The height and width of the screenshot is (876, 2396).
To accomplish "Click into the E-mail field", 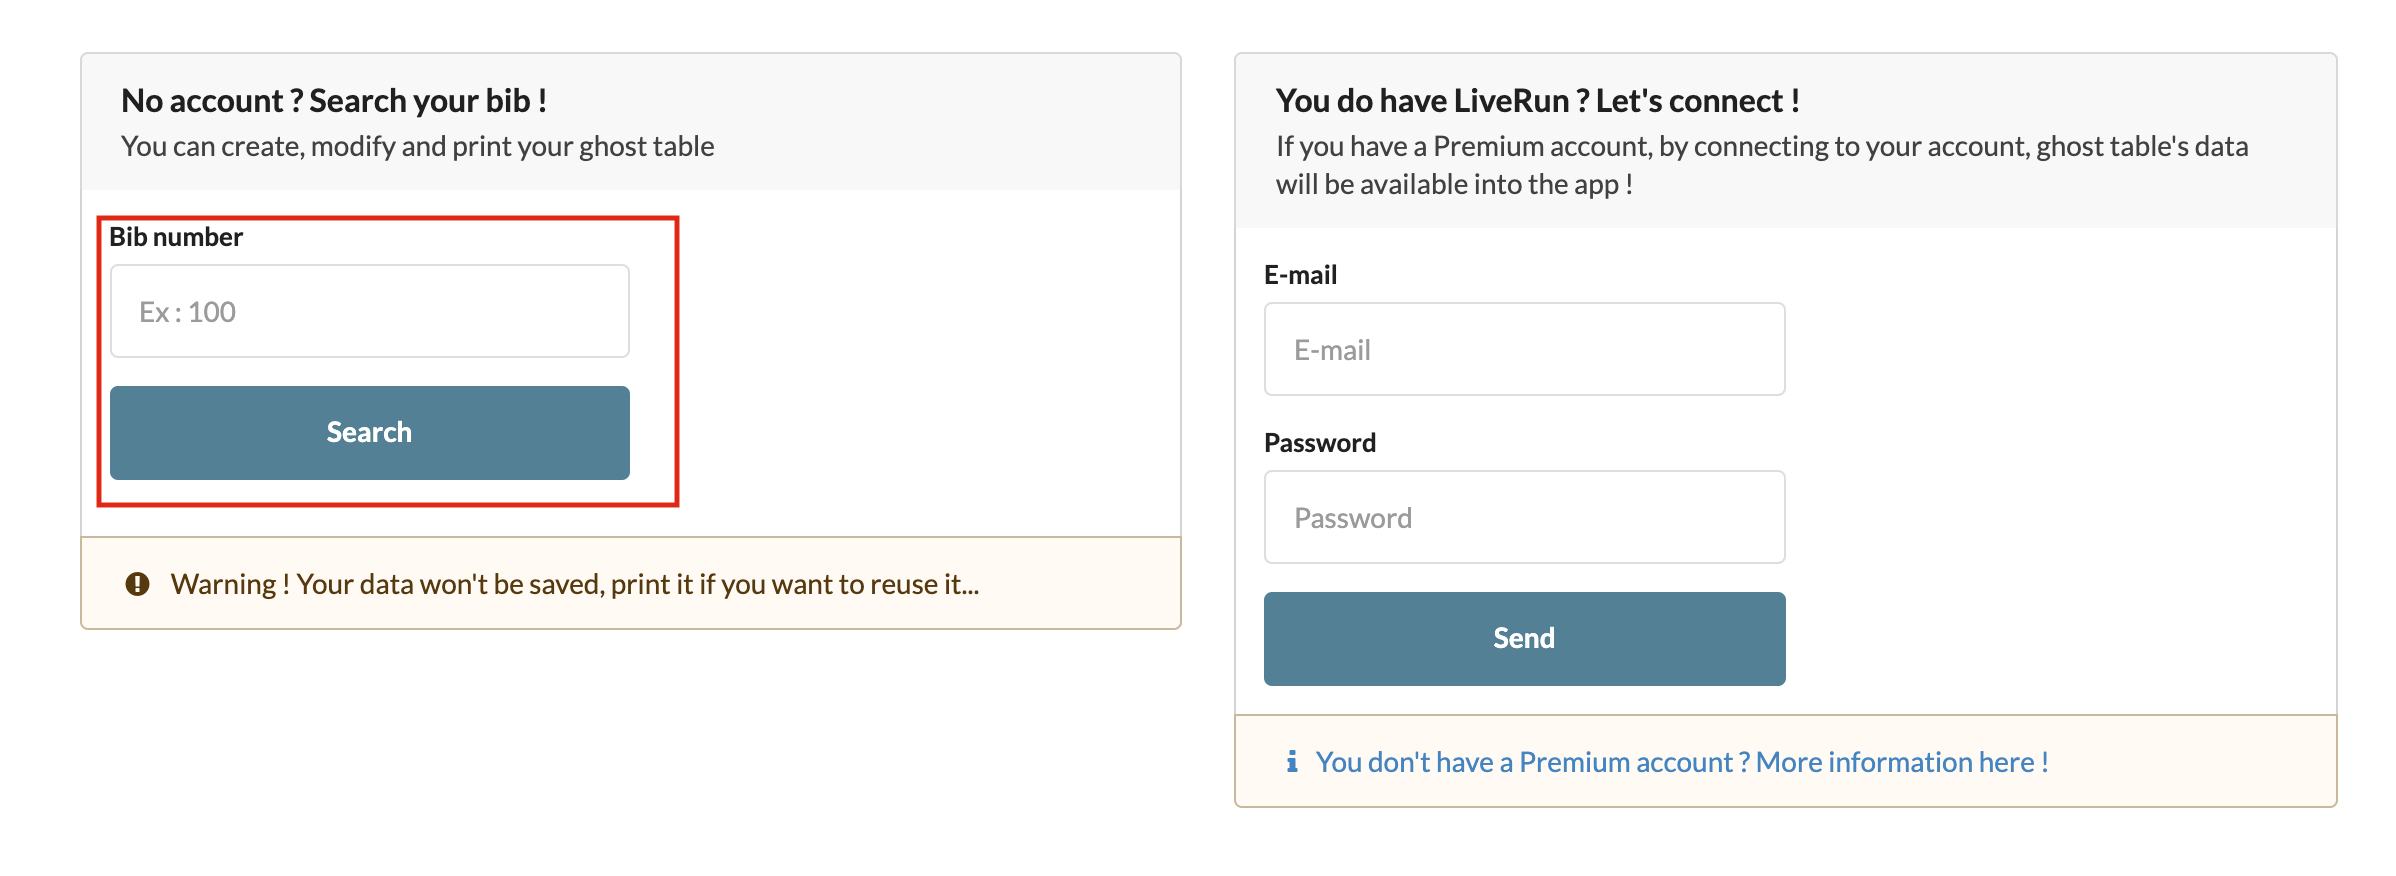I will pyautogui.click(x=1524, y=349).
